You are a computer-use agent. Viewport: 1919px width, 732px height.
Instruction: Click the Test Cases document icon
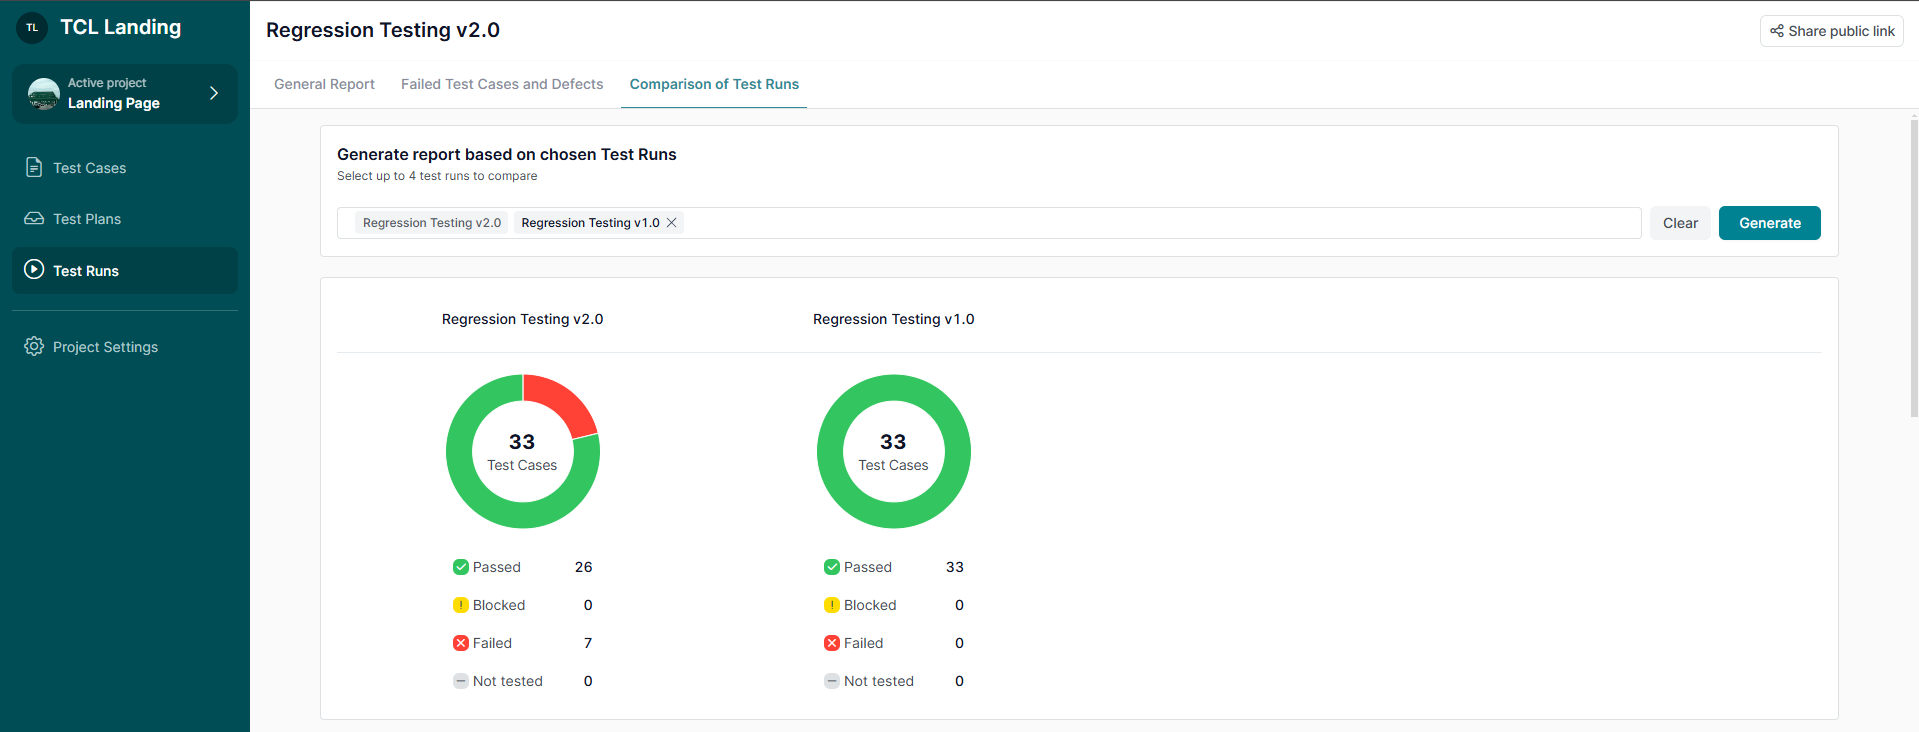click(34, 167)
